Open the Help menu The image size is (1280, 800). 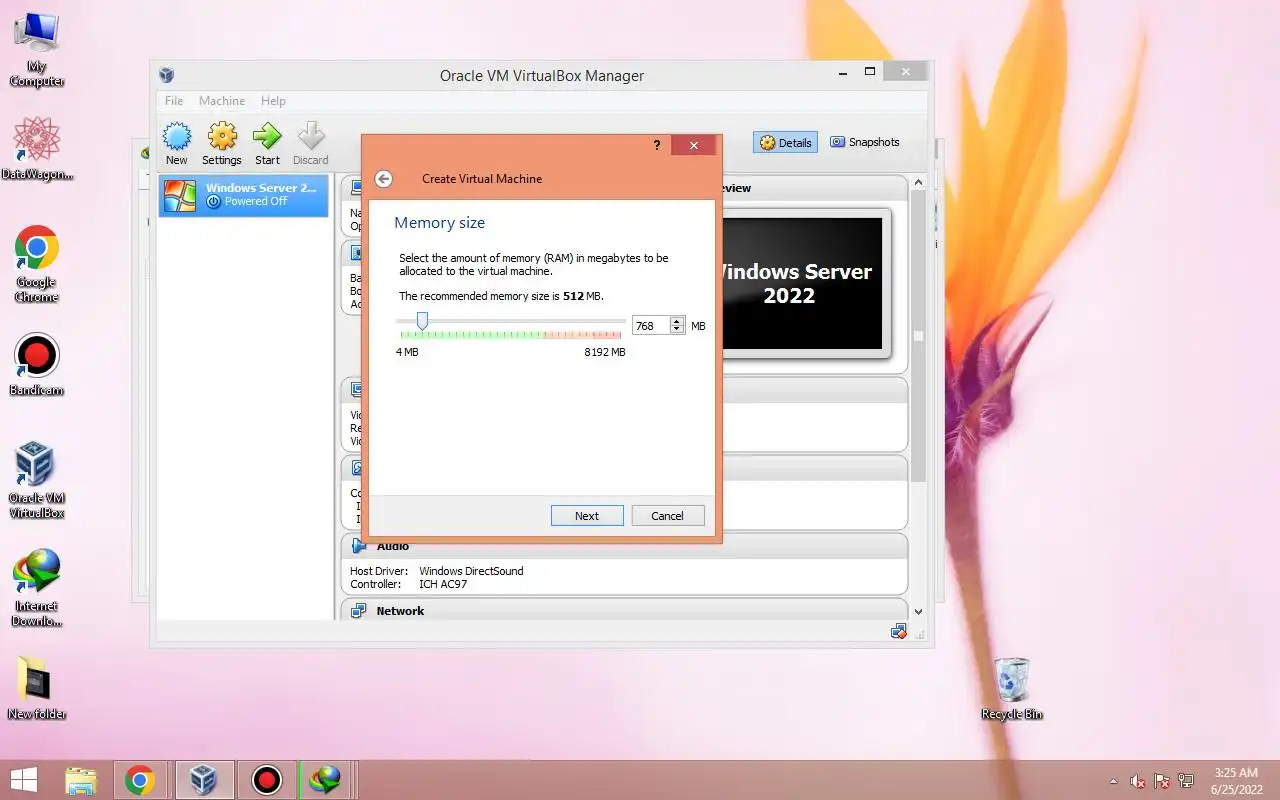pyautogui.click(x=273, y=101)
